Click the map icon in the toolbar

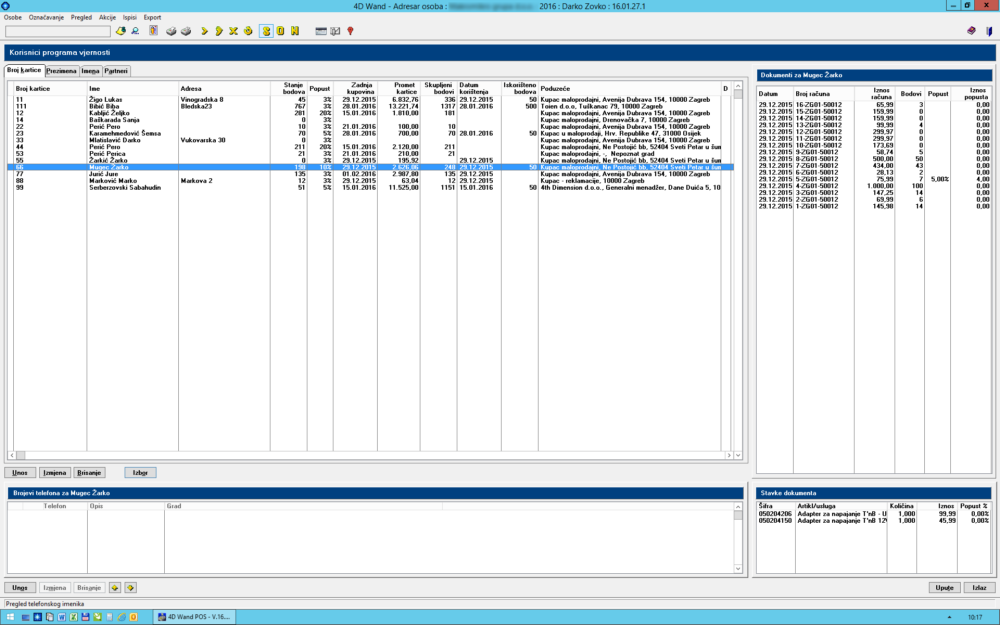coord(335,31)
